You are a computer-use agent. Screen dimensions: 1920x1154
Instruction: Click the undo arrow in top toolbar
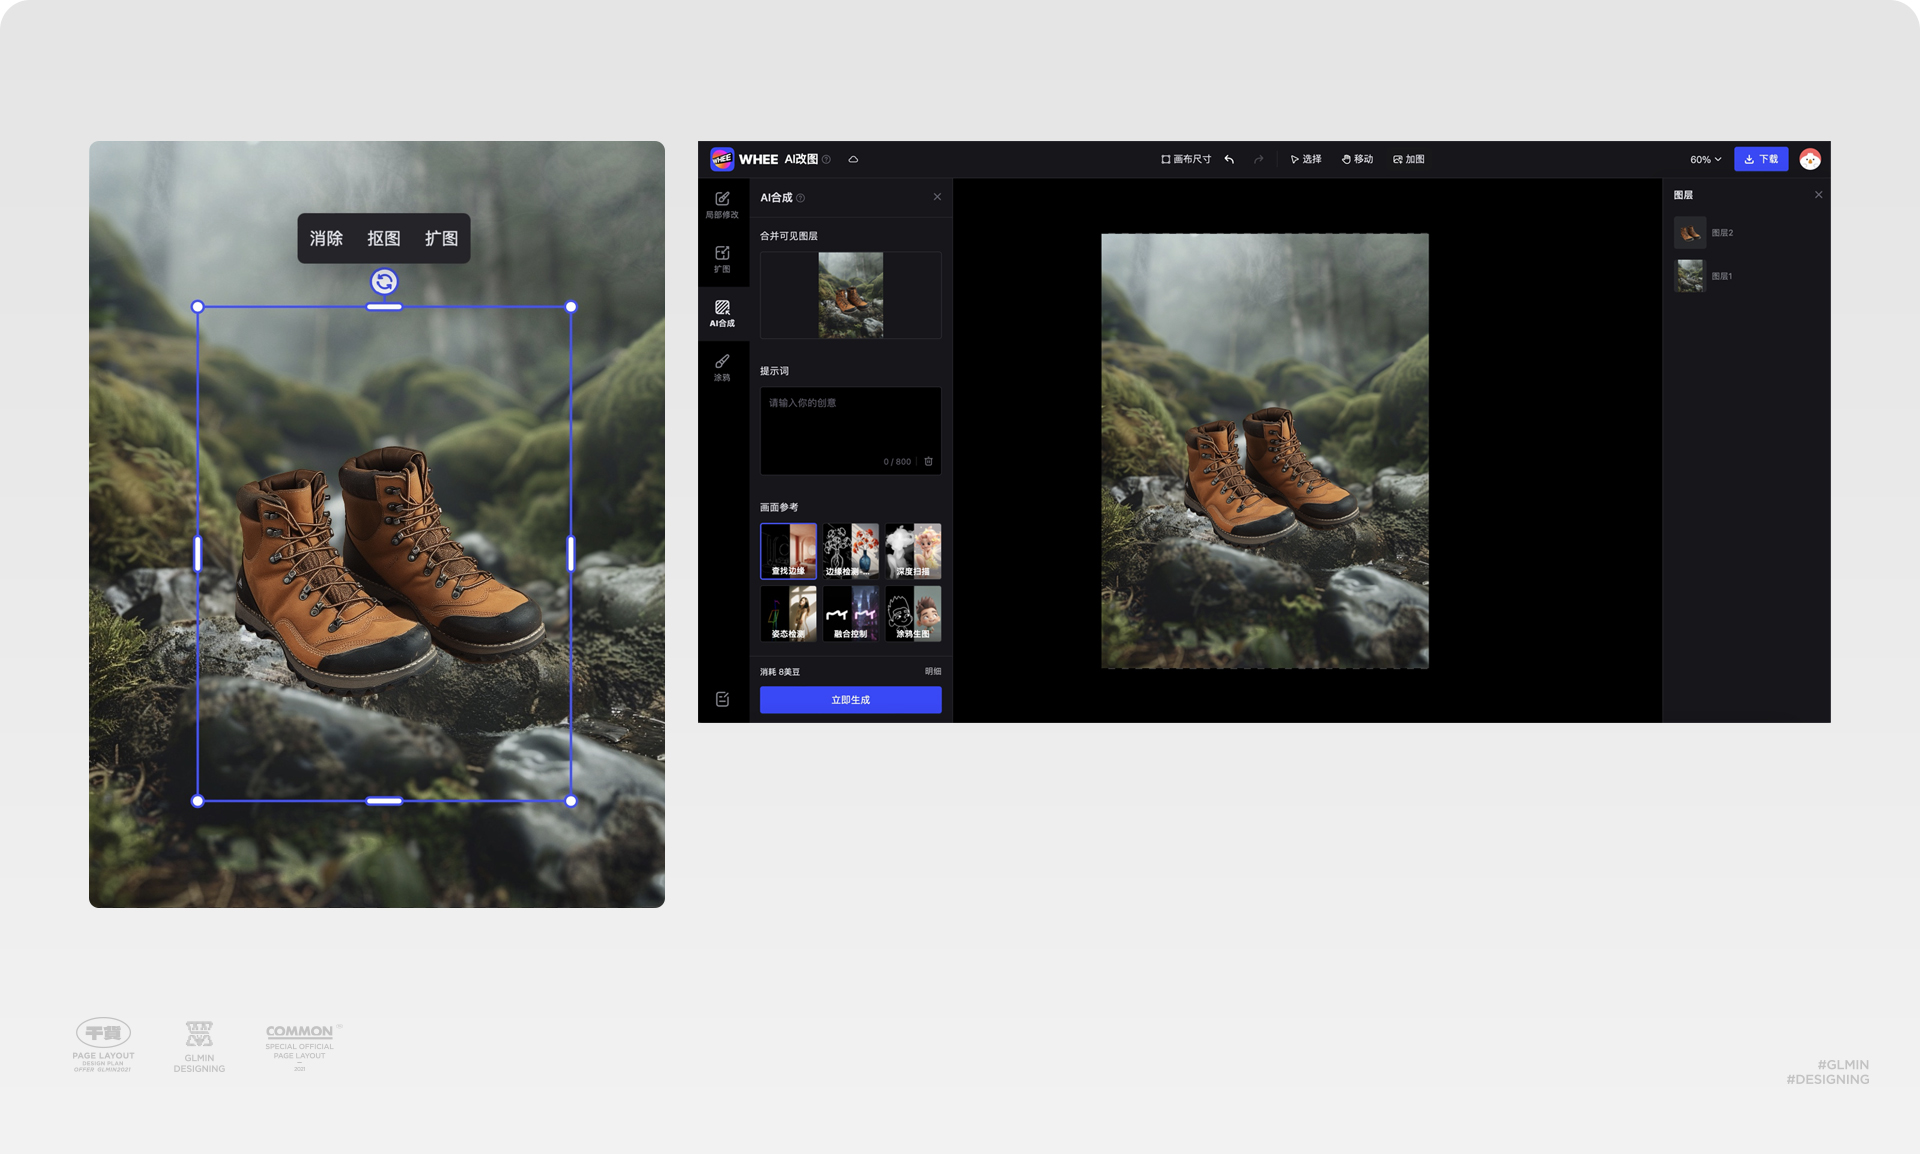click(1229, 159)
